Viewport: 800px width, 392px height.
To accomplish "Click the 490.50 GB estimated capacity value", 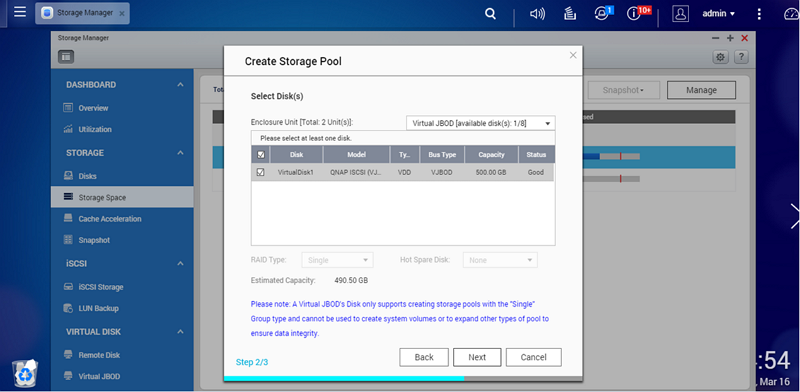I will (351, 280).
